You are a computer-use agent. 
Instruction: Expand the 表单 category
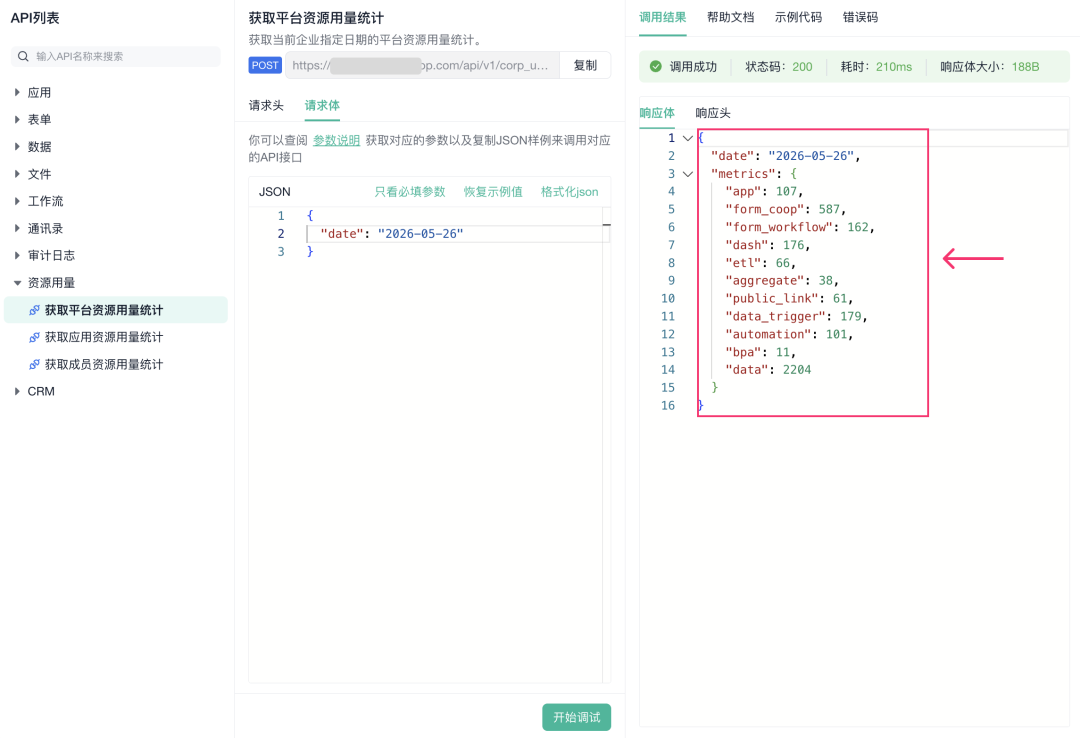[x=17, y=119]
